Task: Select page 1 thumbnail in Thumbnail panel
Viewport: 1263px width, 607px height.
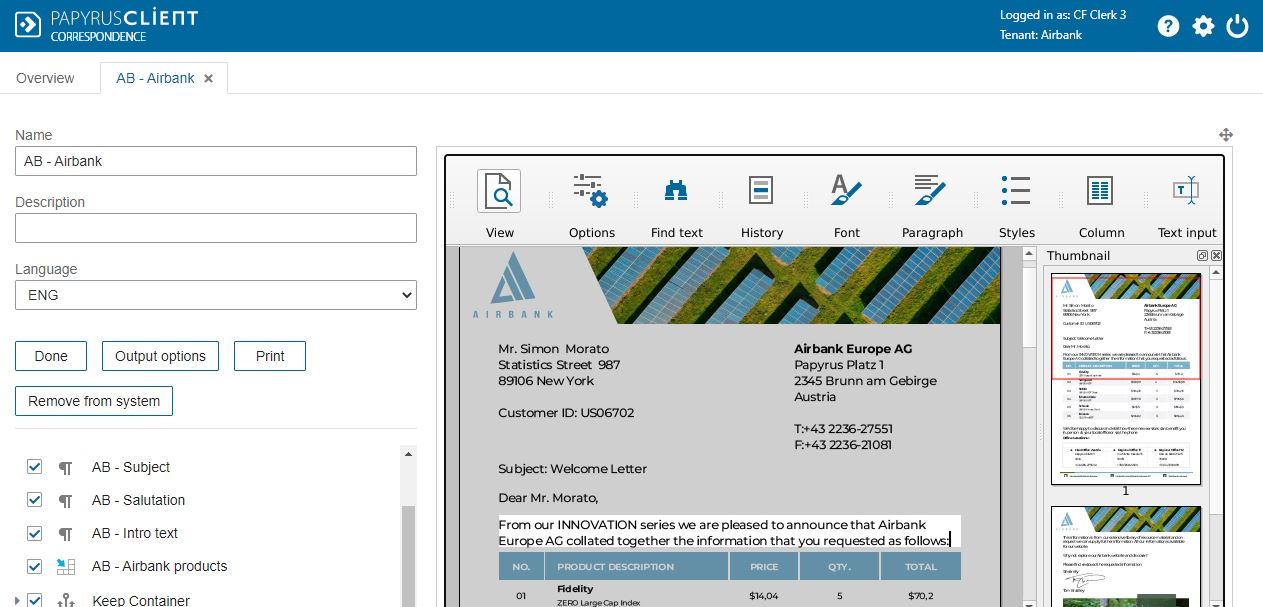Action: [x=1125, y=378]
